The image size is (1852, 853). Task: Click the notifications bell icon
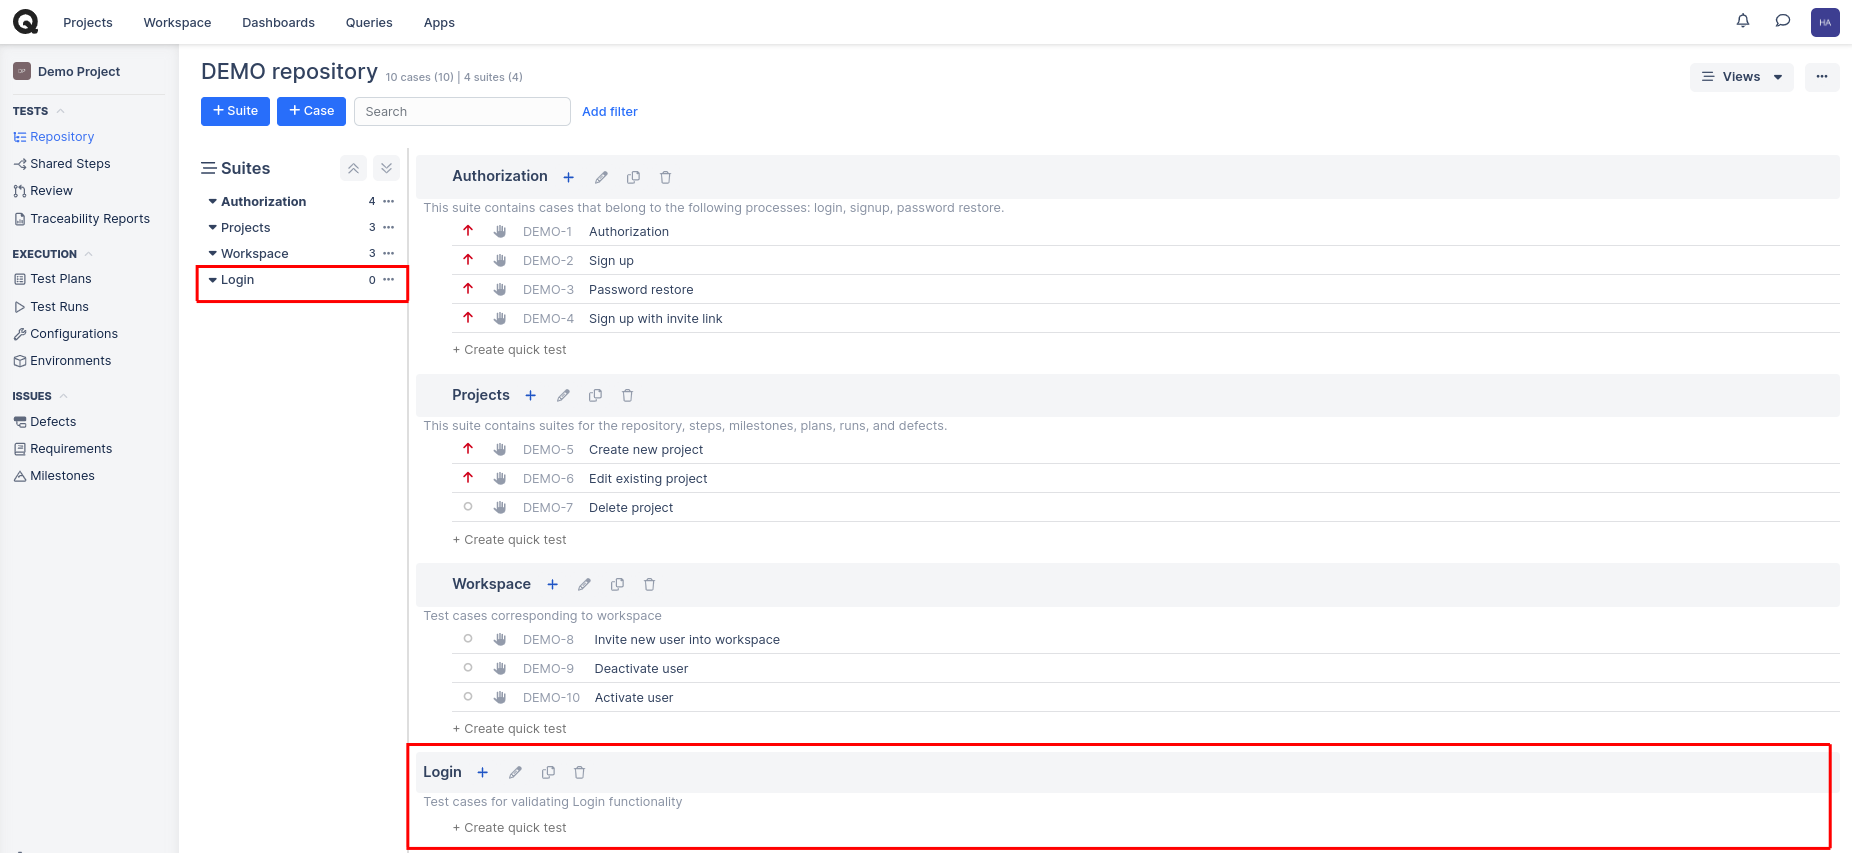point(1743,21)
